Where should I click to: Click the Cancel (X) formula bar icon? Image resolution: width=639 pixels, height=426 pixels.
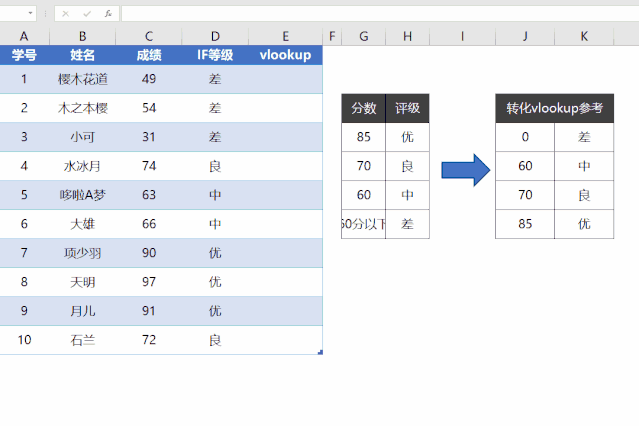(66, 14)
